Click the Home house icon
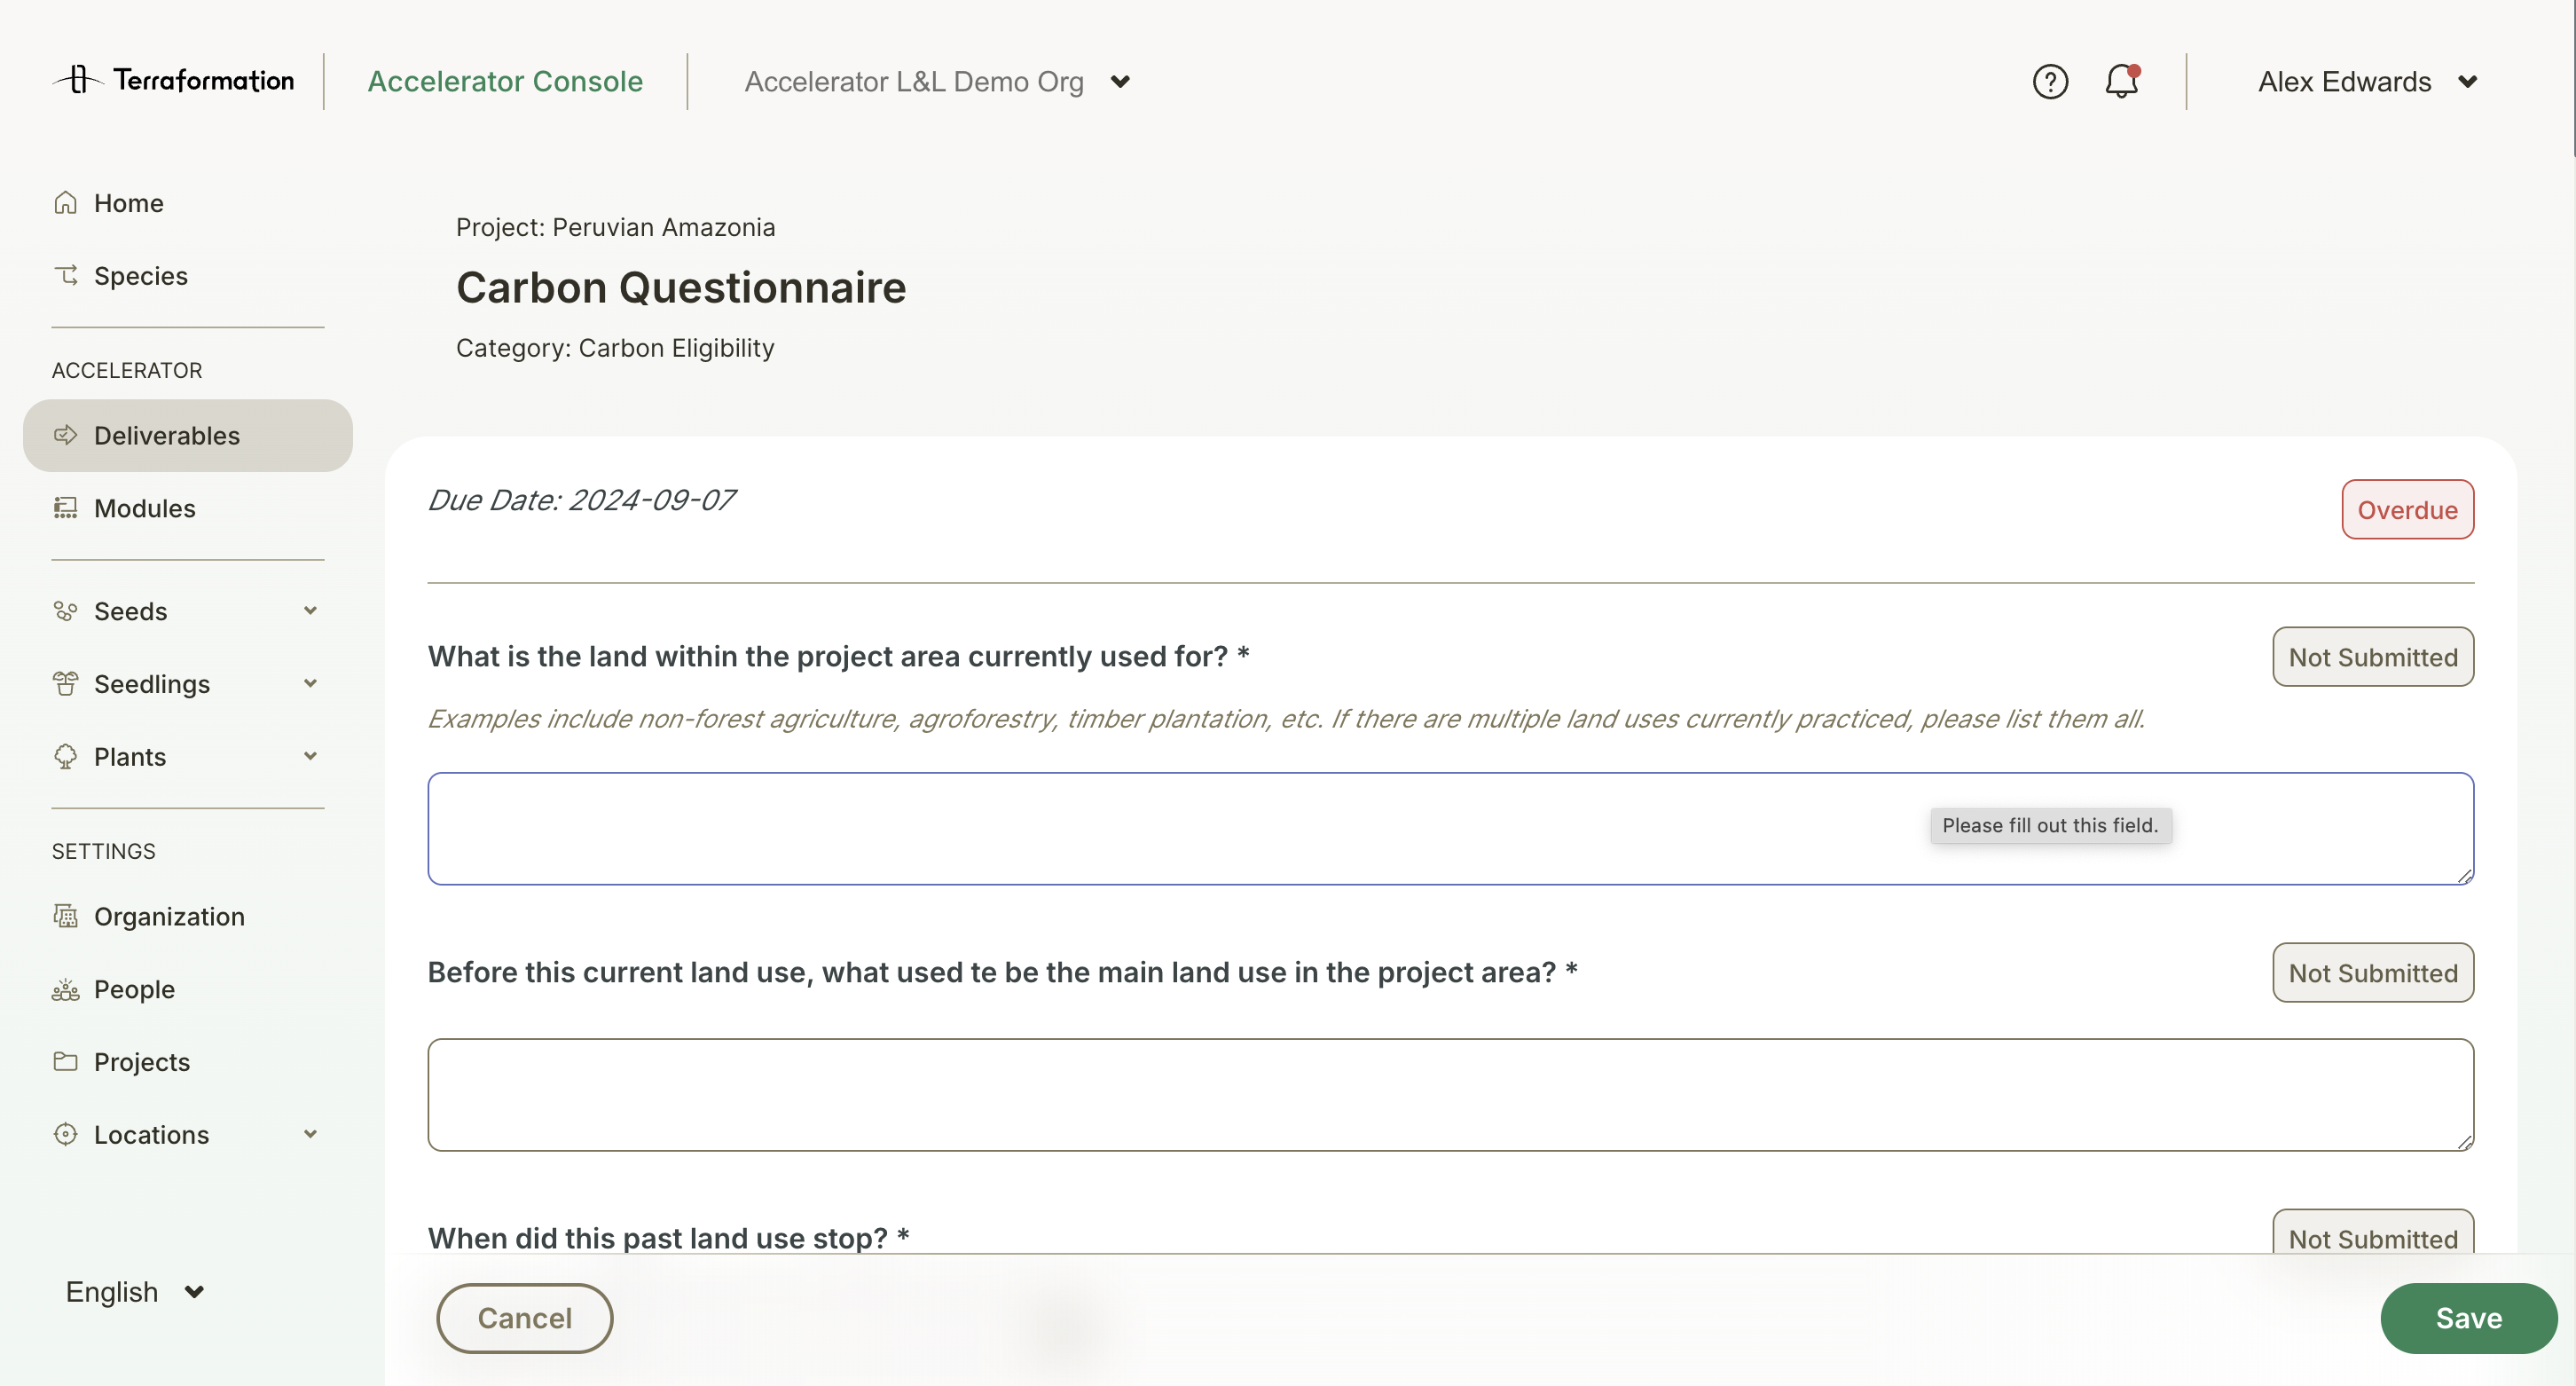This screenshot has height=1386, width=2576. [66, 203]
